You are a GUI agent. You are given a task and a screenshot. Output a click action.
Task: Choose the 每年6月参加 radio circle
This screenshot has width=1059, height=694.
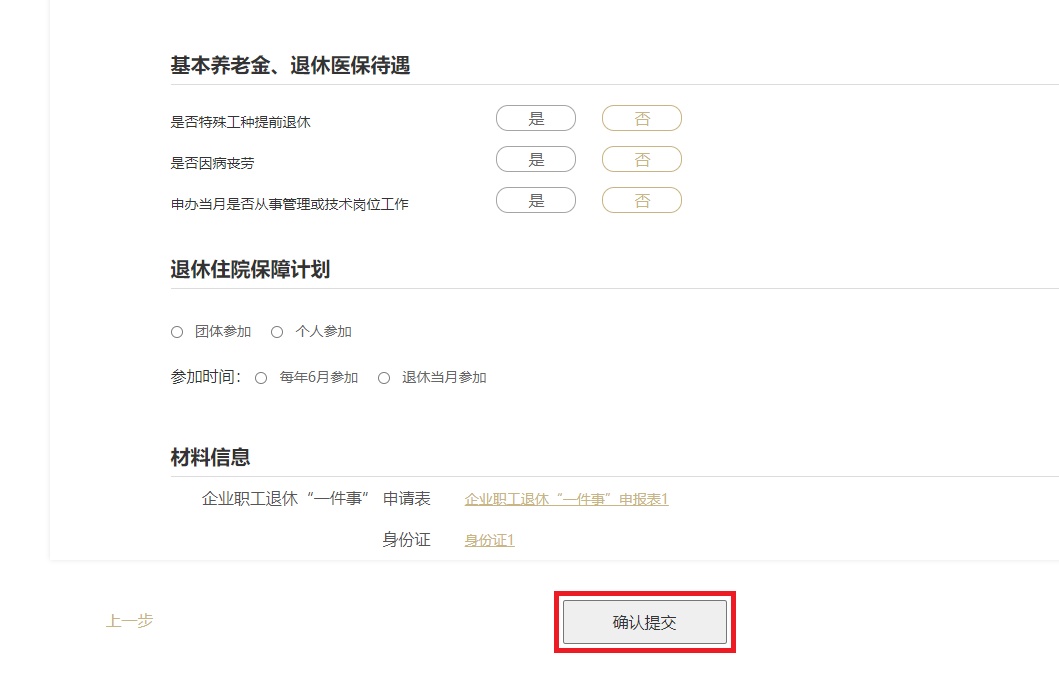261,378
